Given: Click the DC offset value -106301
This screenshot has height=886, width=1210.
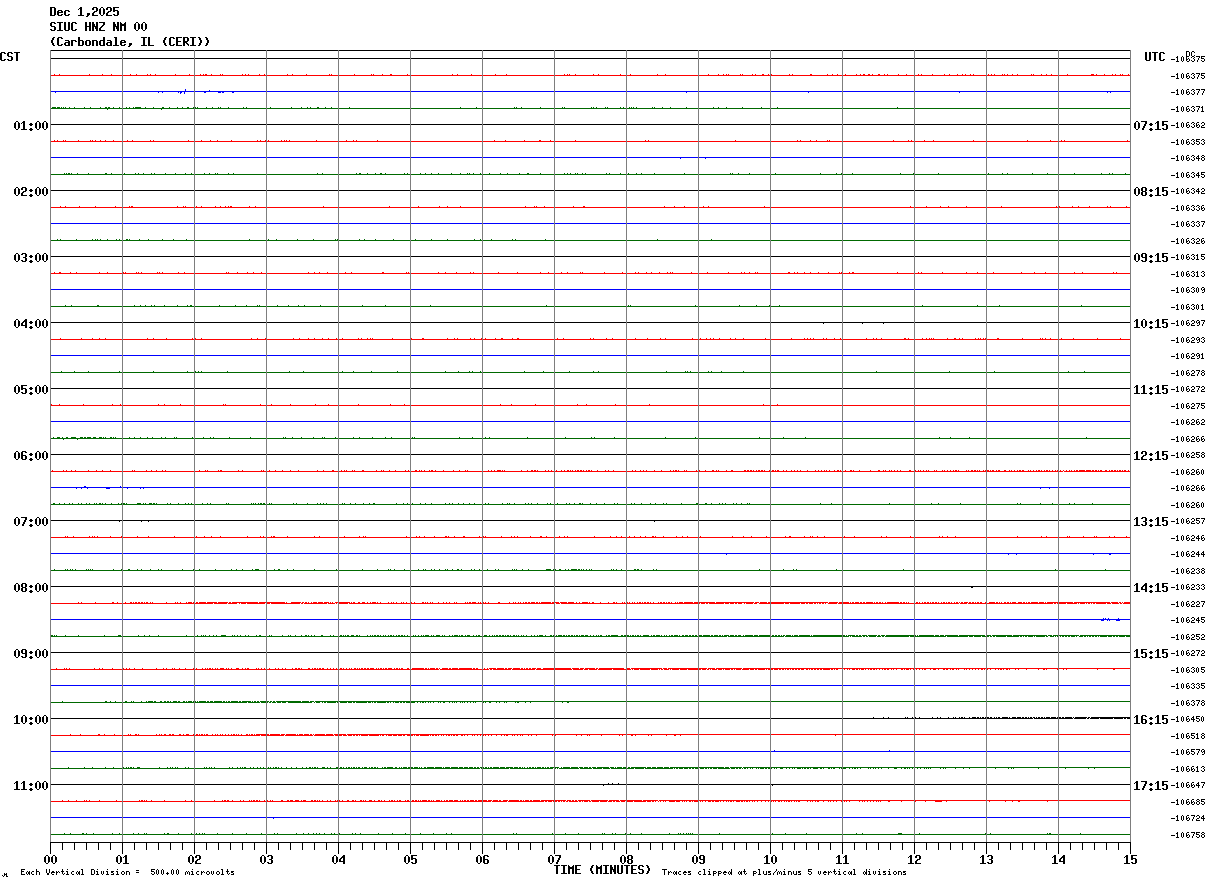Looking at the screenshot, I should [1188, 307].
